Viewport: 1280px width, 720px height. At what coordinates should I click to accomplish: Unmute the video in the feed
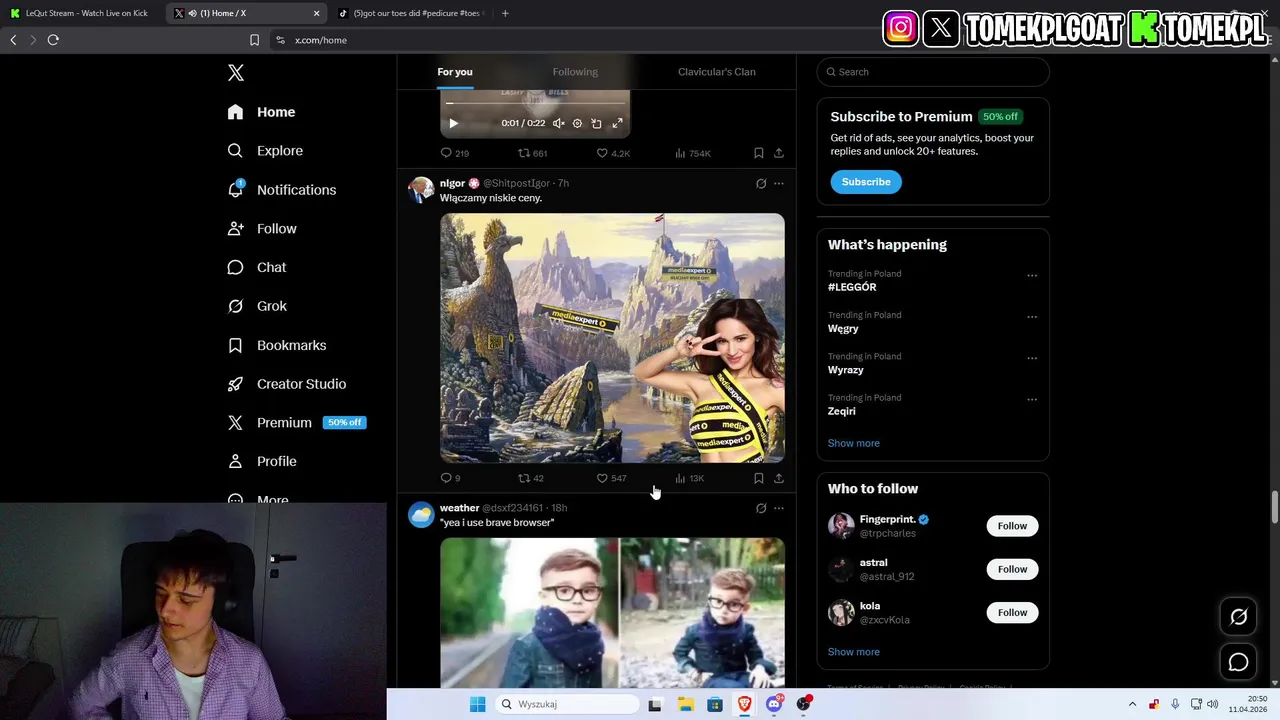pyautogui.click(x=558, y=123)
